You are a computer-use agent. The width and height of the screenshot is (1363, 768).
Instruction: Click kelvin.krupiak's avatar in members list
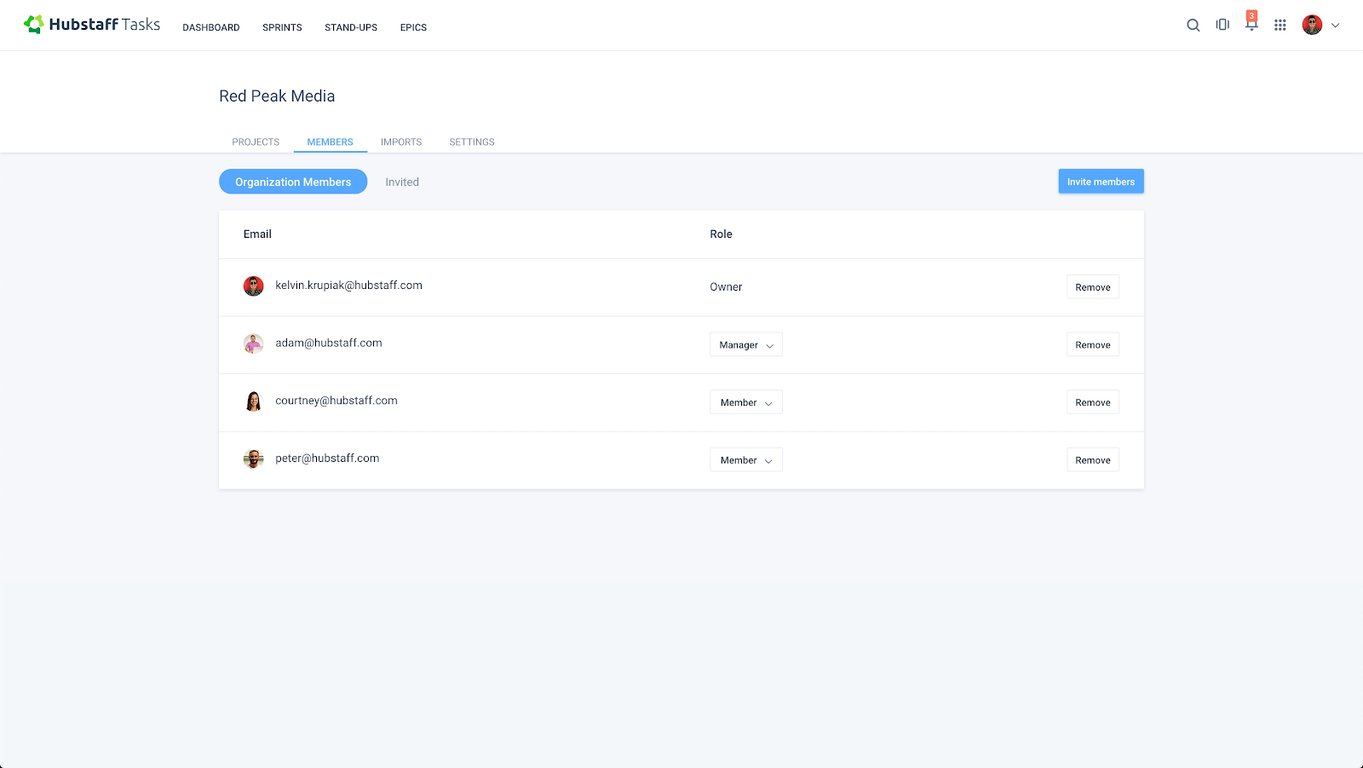[x=253, y=286]
